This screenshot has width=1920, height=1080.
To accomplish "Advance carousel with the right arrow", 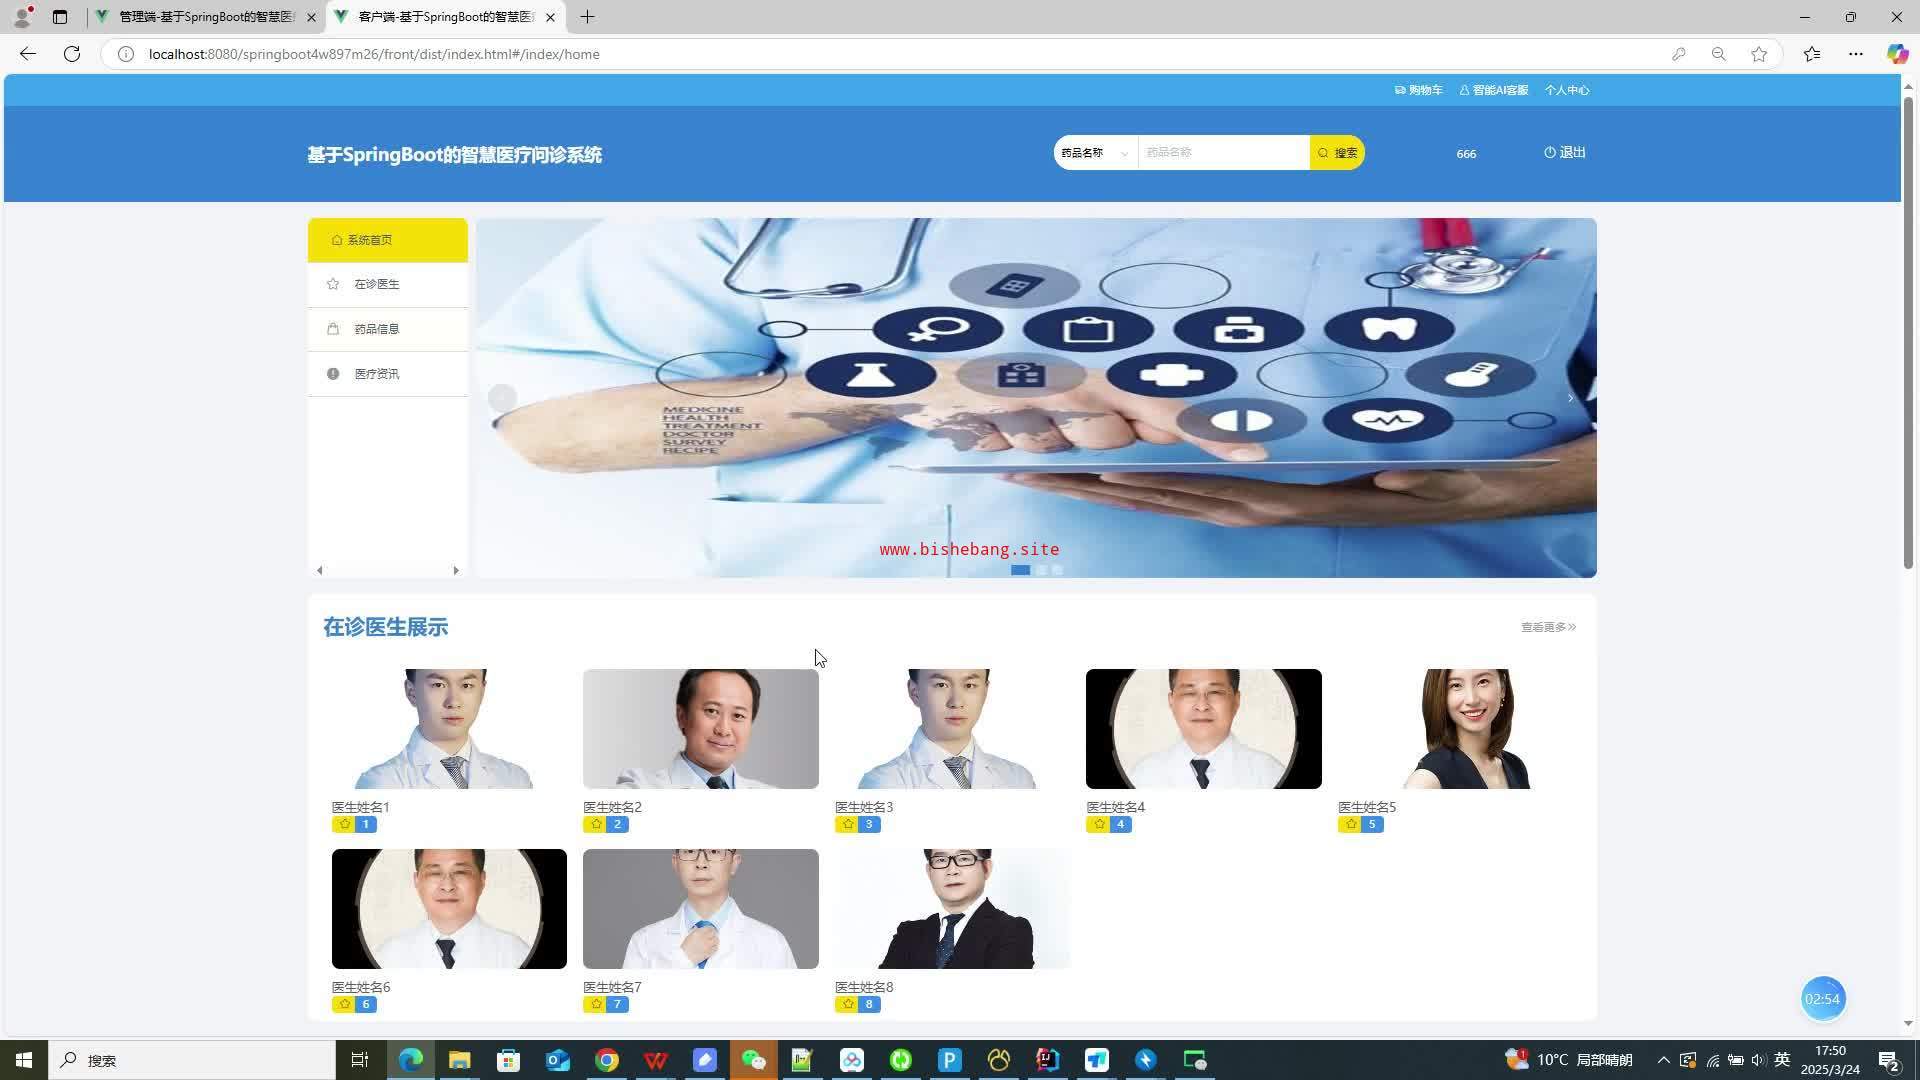I will [x=1570, y=398].
